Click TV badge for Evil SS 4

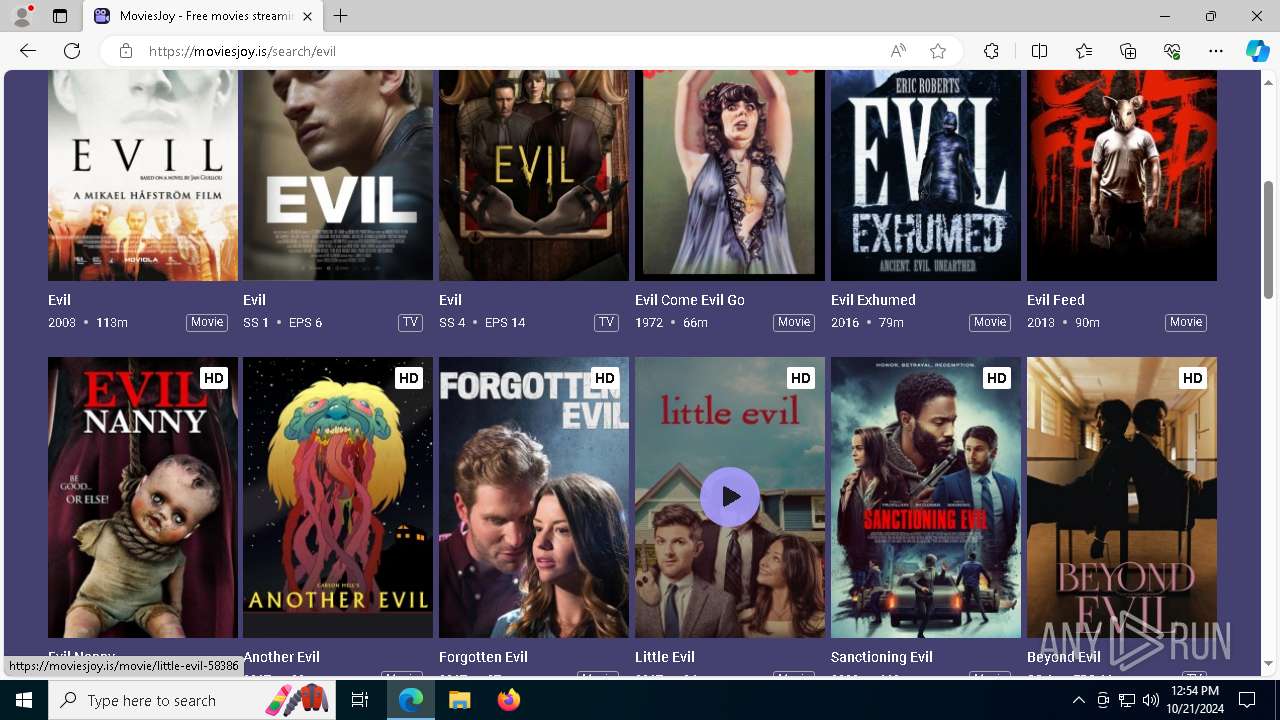coord(606,322)
